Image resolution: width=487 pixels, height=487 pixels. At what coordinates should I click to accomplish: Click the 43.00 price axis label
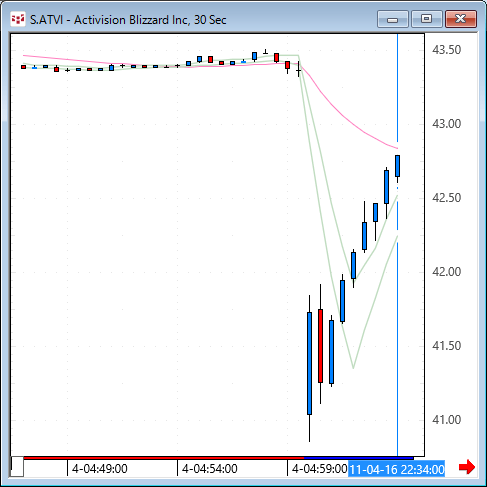click(447, 124)
